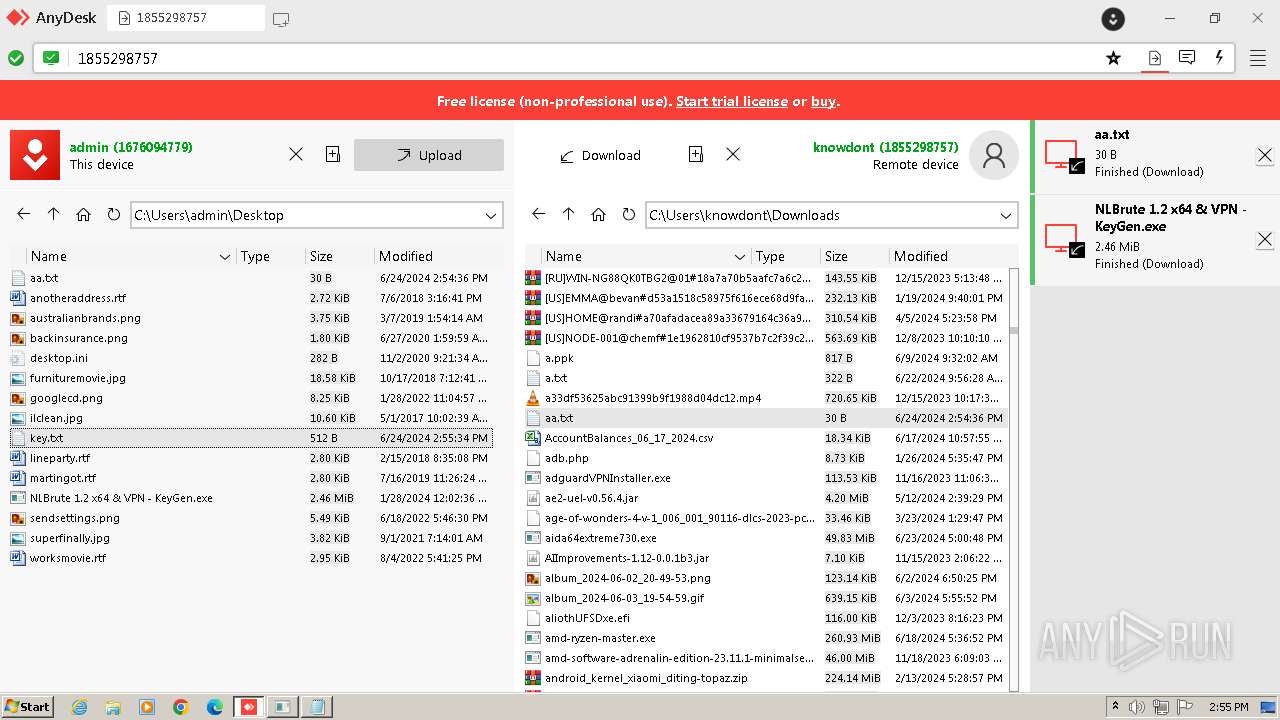The height and width of the screenshot is (720, 1280).
Task: Select adguardVPNInstaller.exe in remote list
Action: coord(766,478)
